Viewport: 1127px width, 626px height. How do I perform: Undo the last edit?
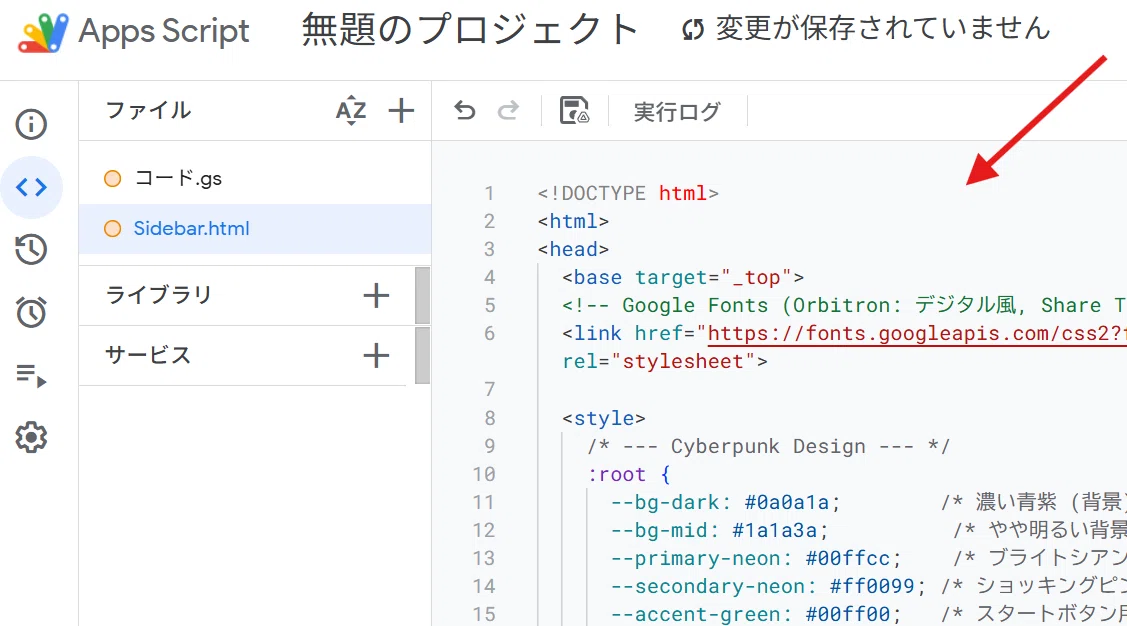pos(465,111)
